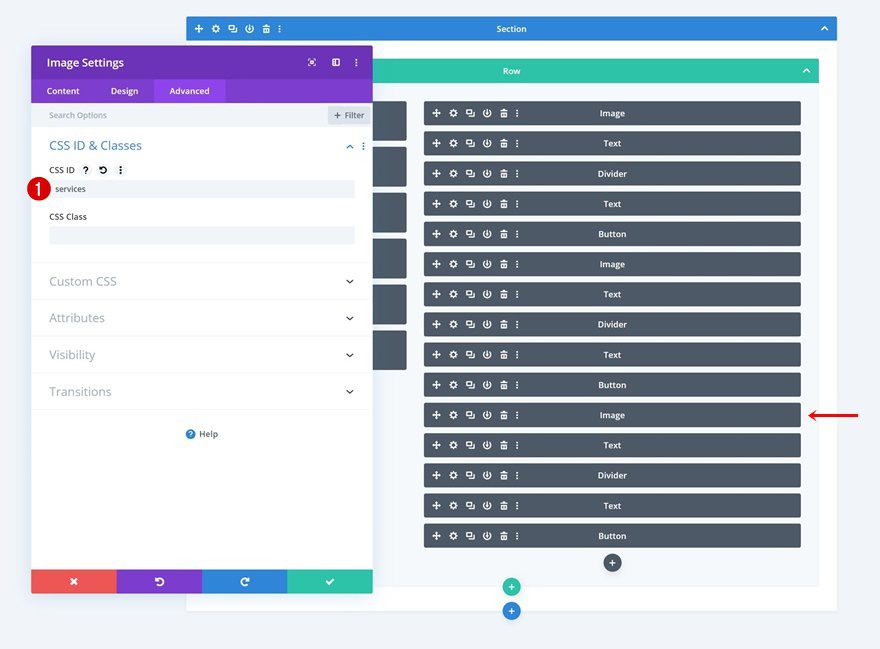Expand the Custom CSS section

pos(201,281)
